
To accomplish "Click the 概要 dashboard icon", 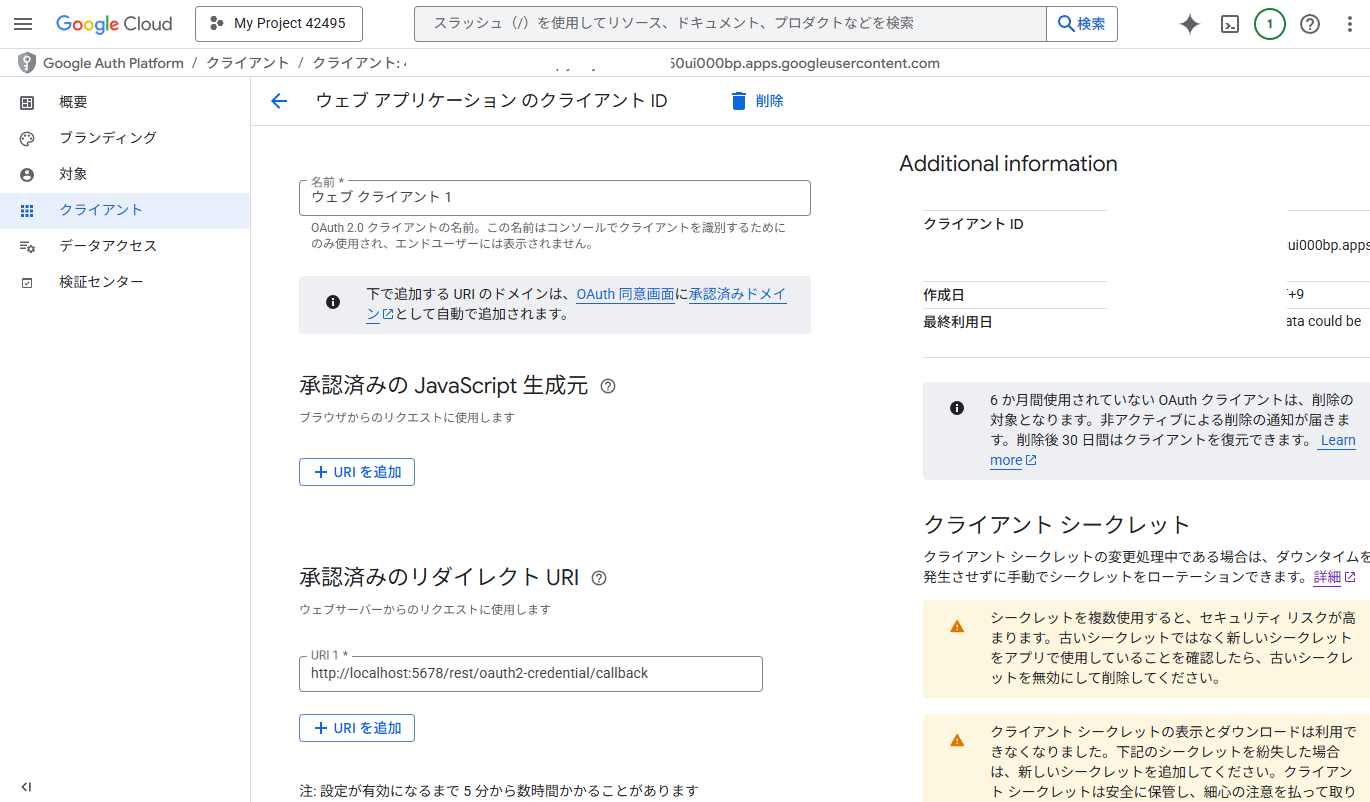I will 27,102.
